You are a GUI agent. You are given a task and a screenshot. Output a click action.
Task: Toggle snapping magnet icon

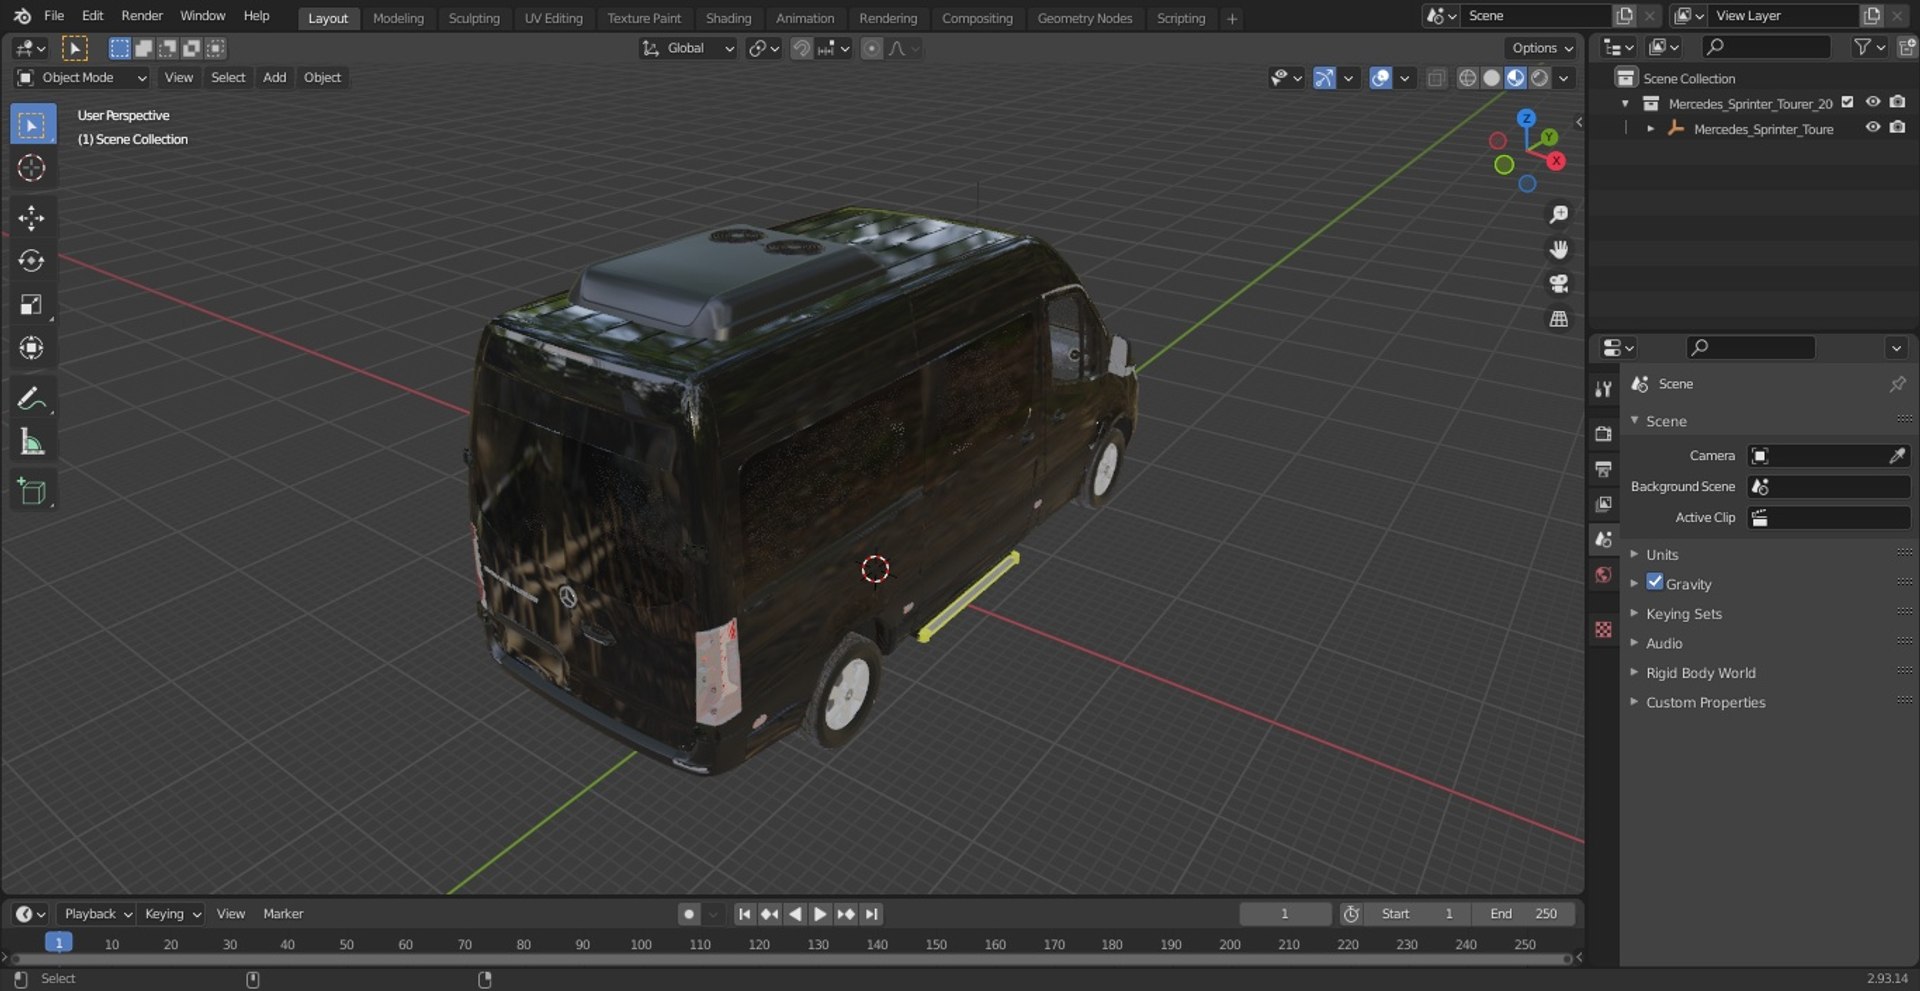[x=801, y=48]
